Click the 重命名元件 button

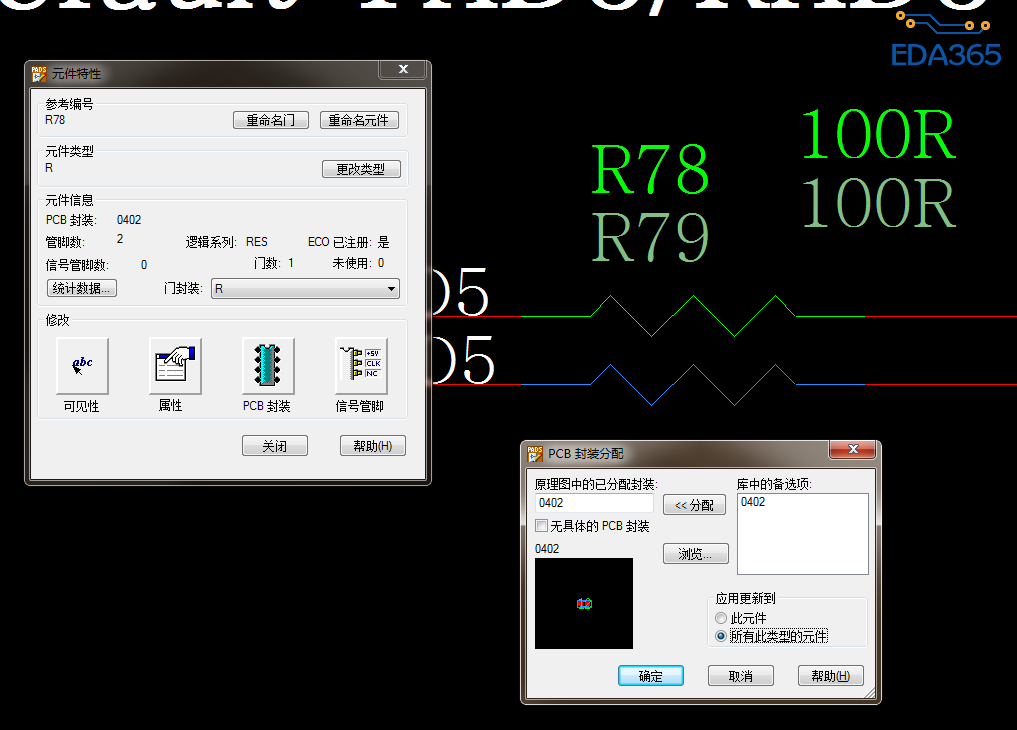tap(359, 120)
